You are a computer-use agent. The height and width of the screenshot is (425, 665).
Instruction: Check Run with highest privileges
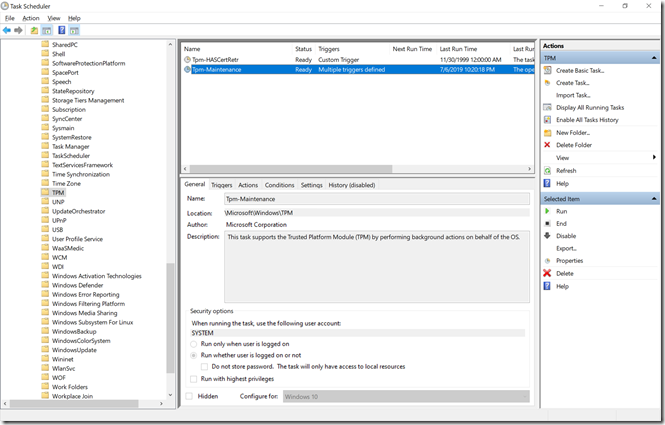coord(193,379)
